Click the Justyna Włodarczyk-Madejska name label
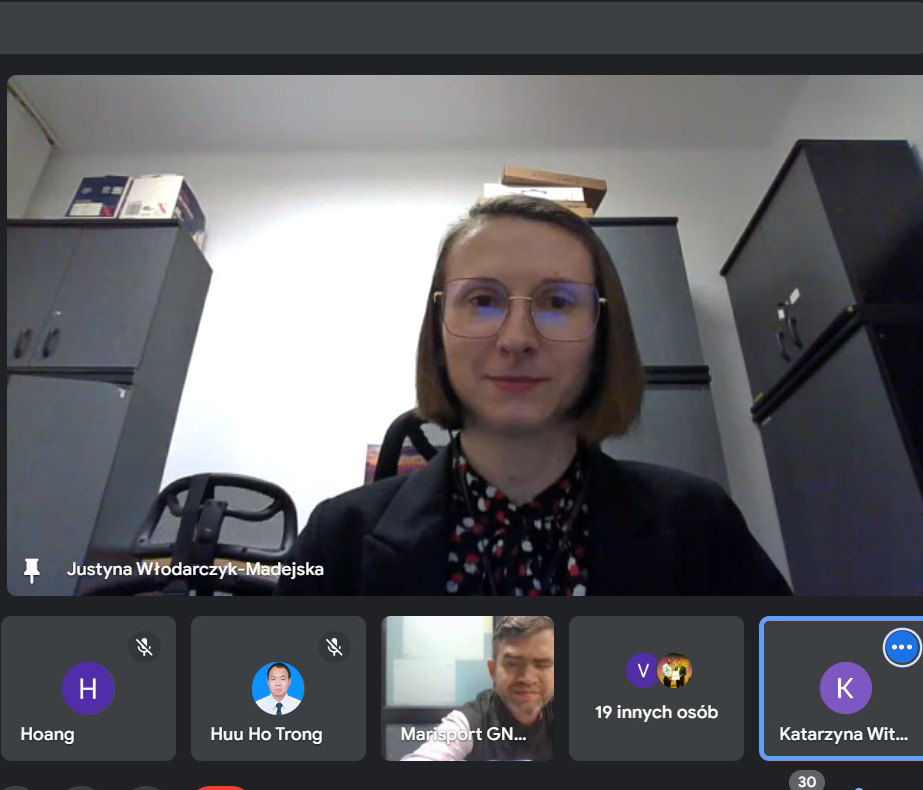923x790 pixels. [195, 569]
